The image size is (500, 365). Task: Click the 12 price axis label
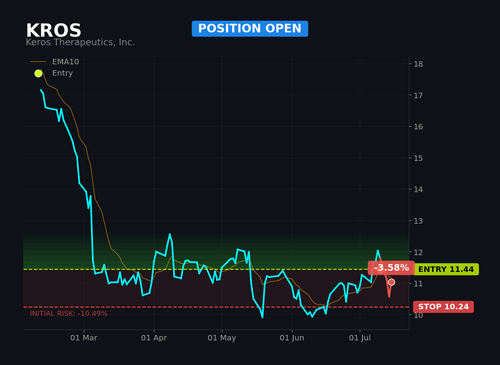(x=418, y=252)
